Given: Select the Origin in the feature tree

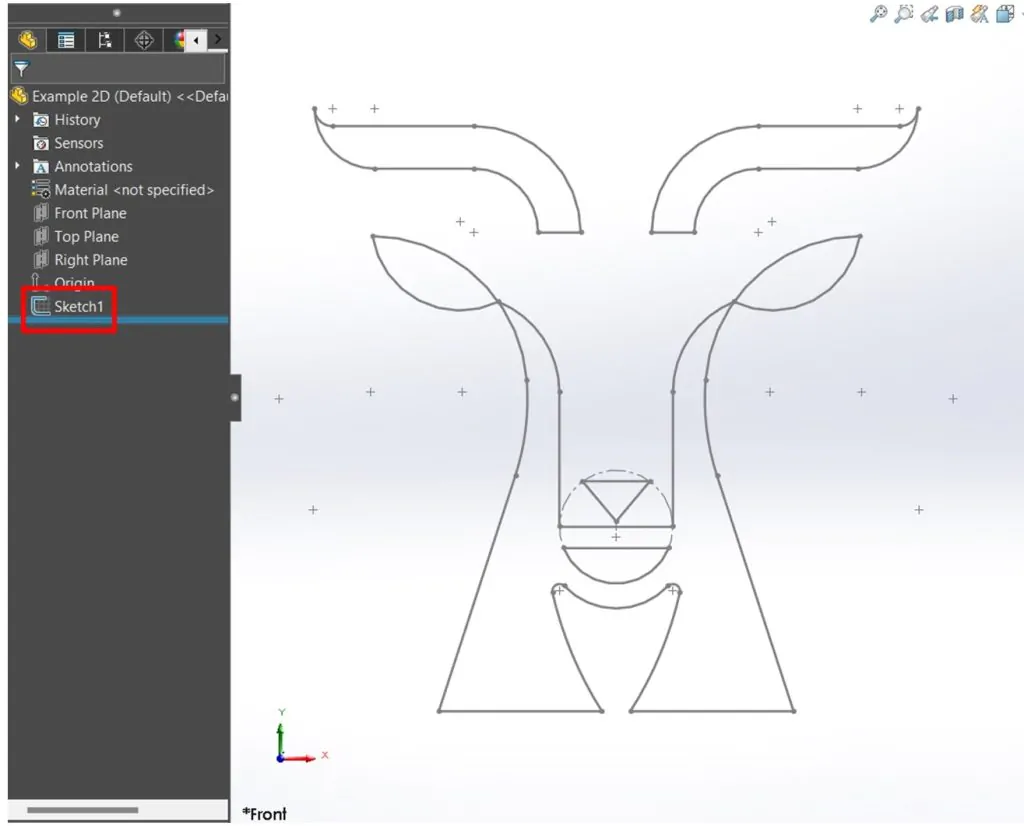Looking at the screenshot, I should point(63,283).
